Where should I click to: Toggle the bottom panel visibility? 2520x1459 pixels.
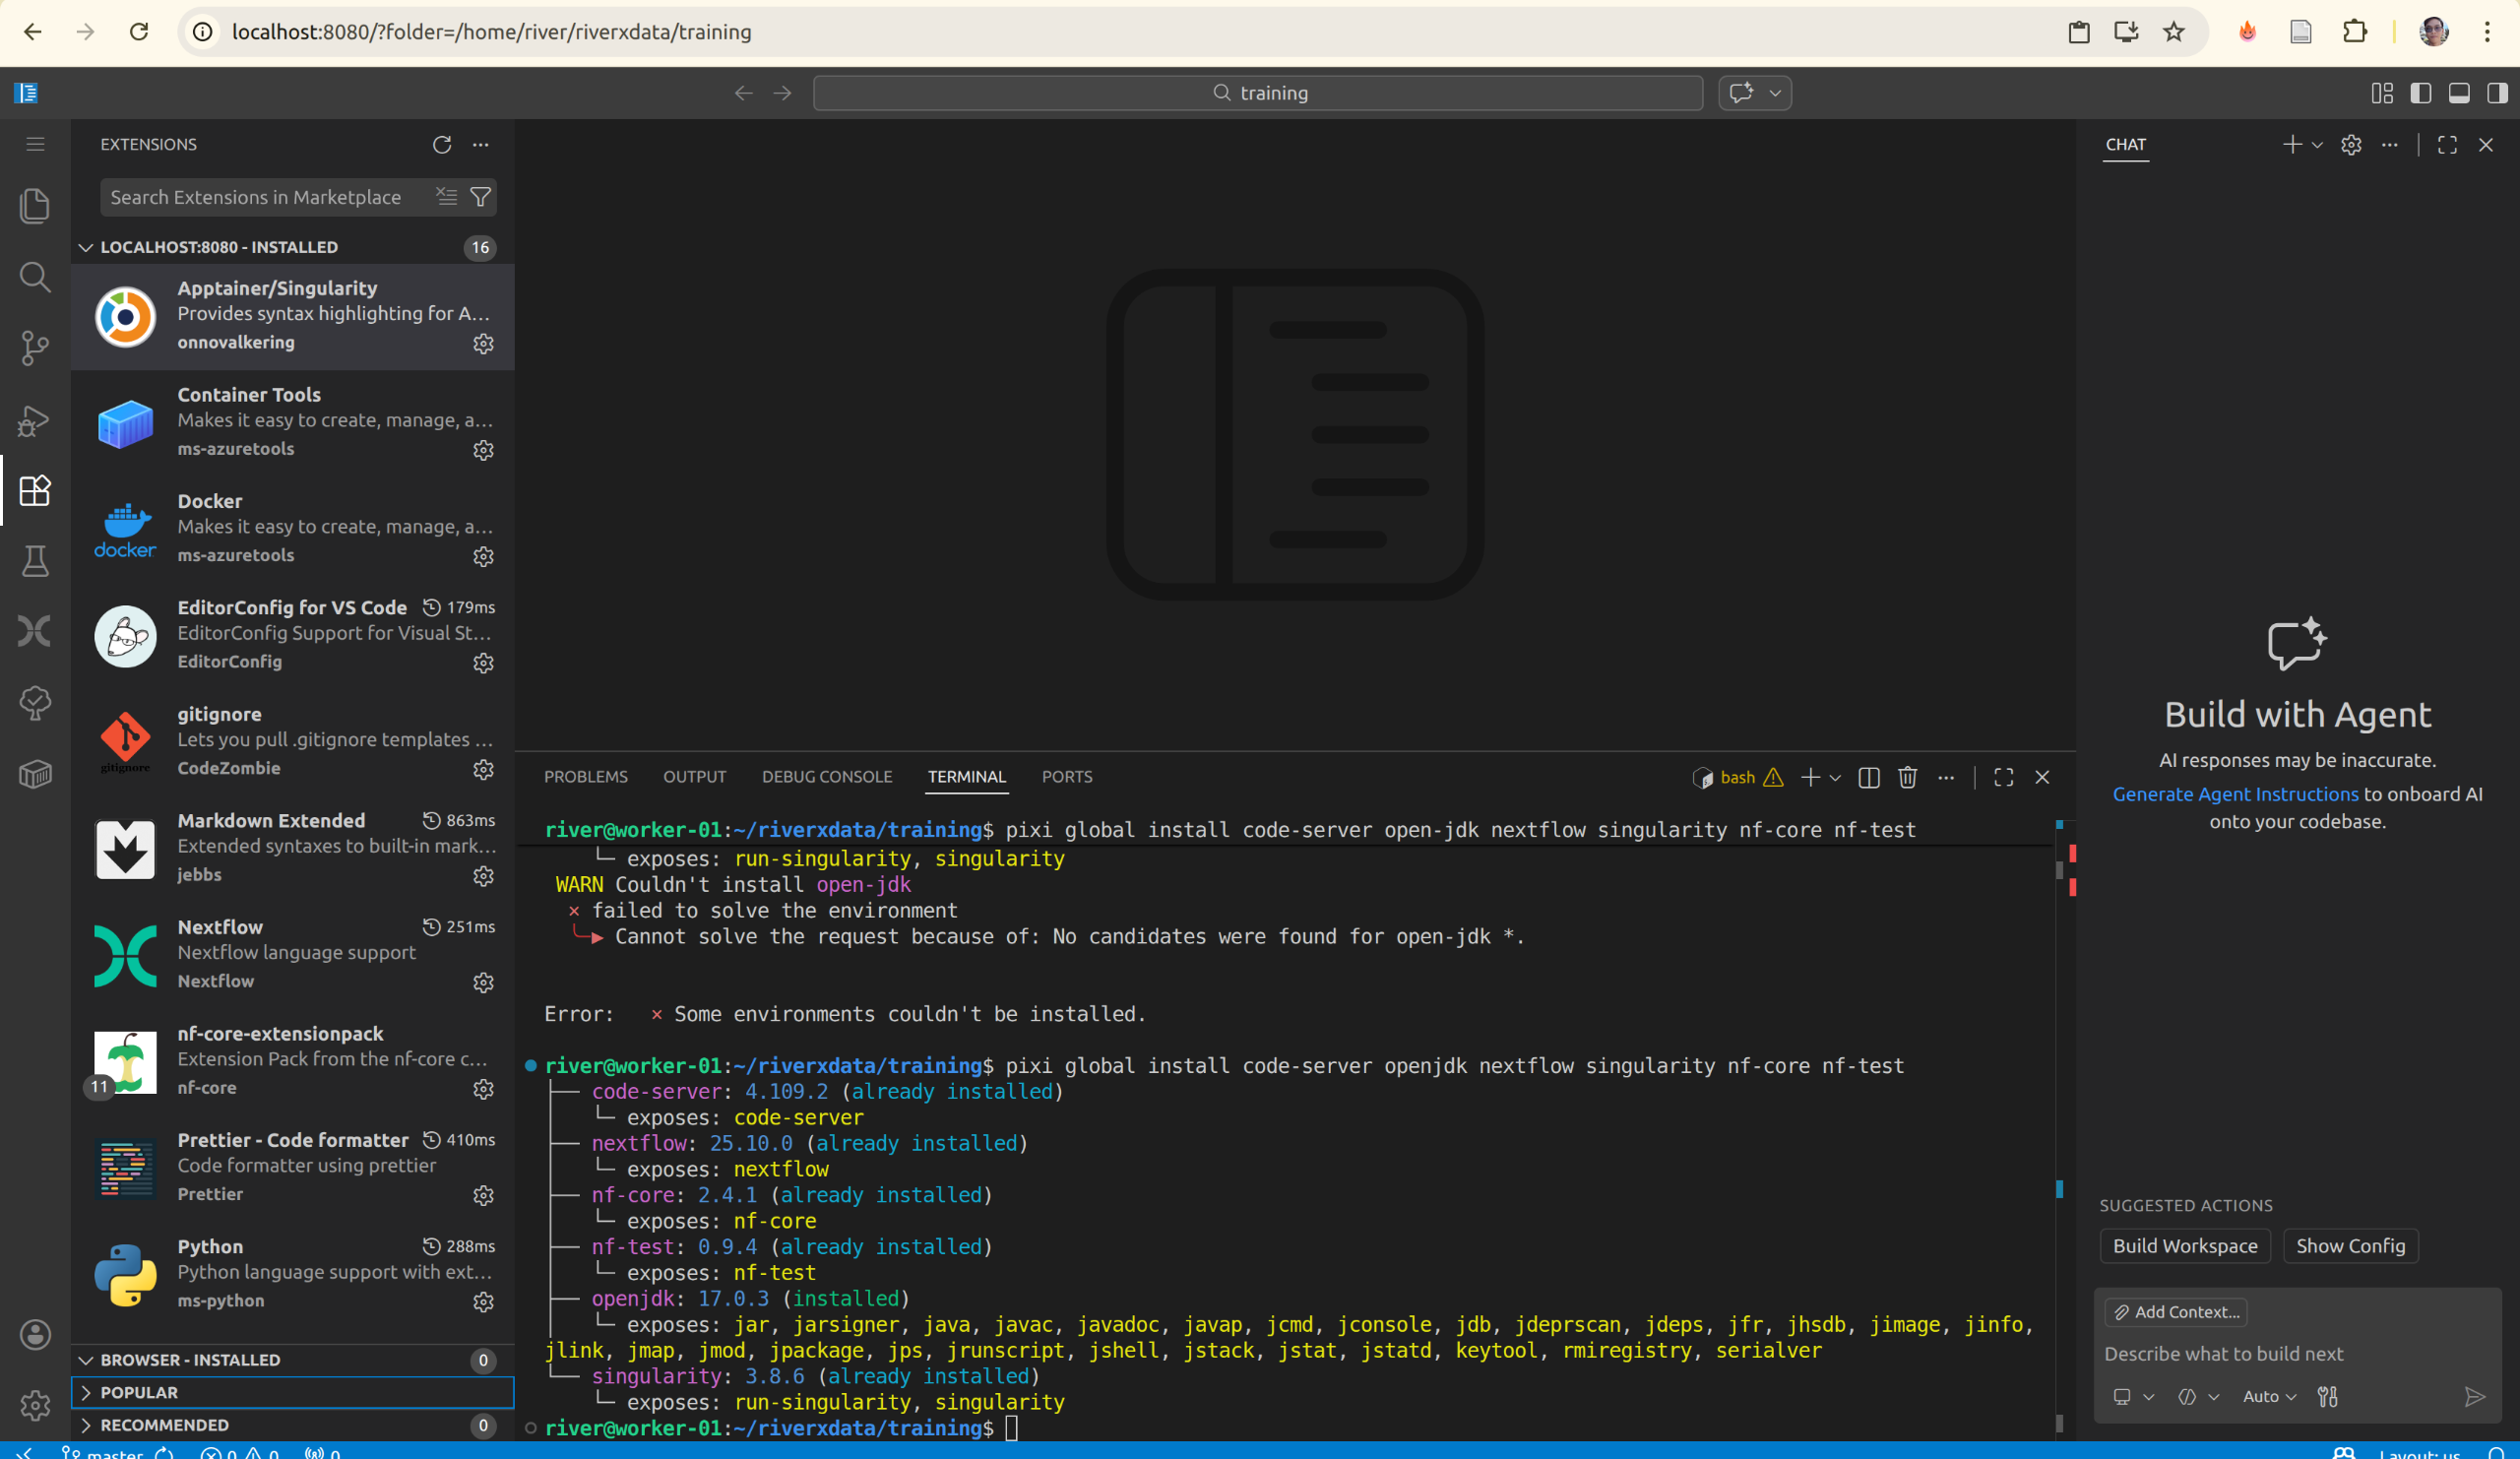(2459, 93)
